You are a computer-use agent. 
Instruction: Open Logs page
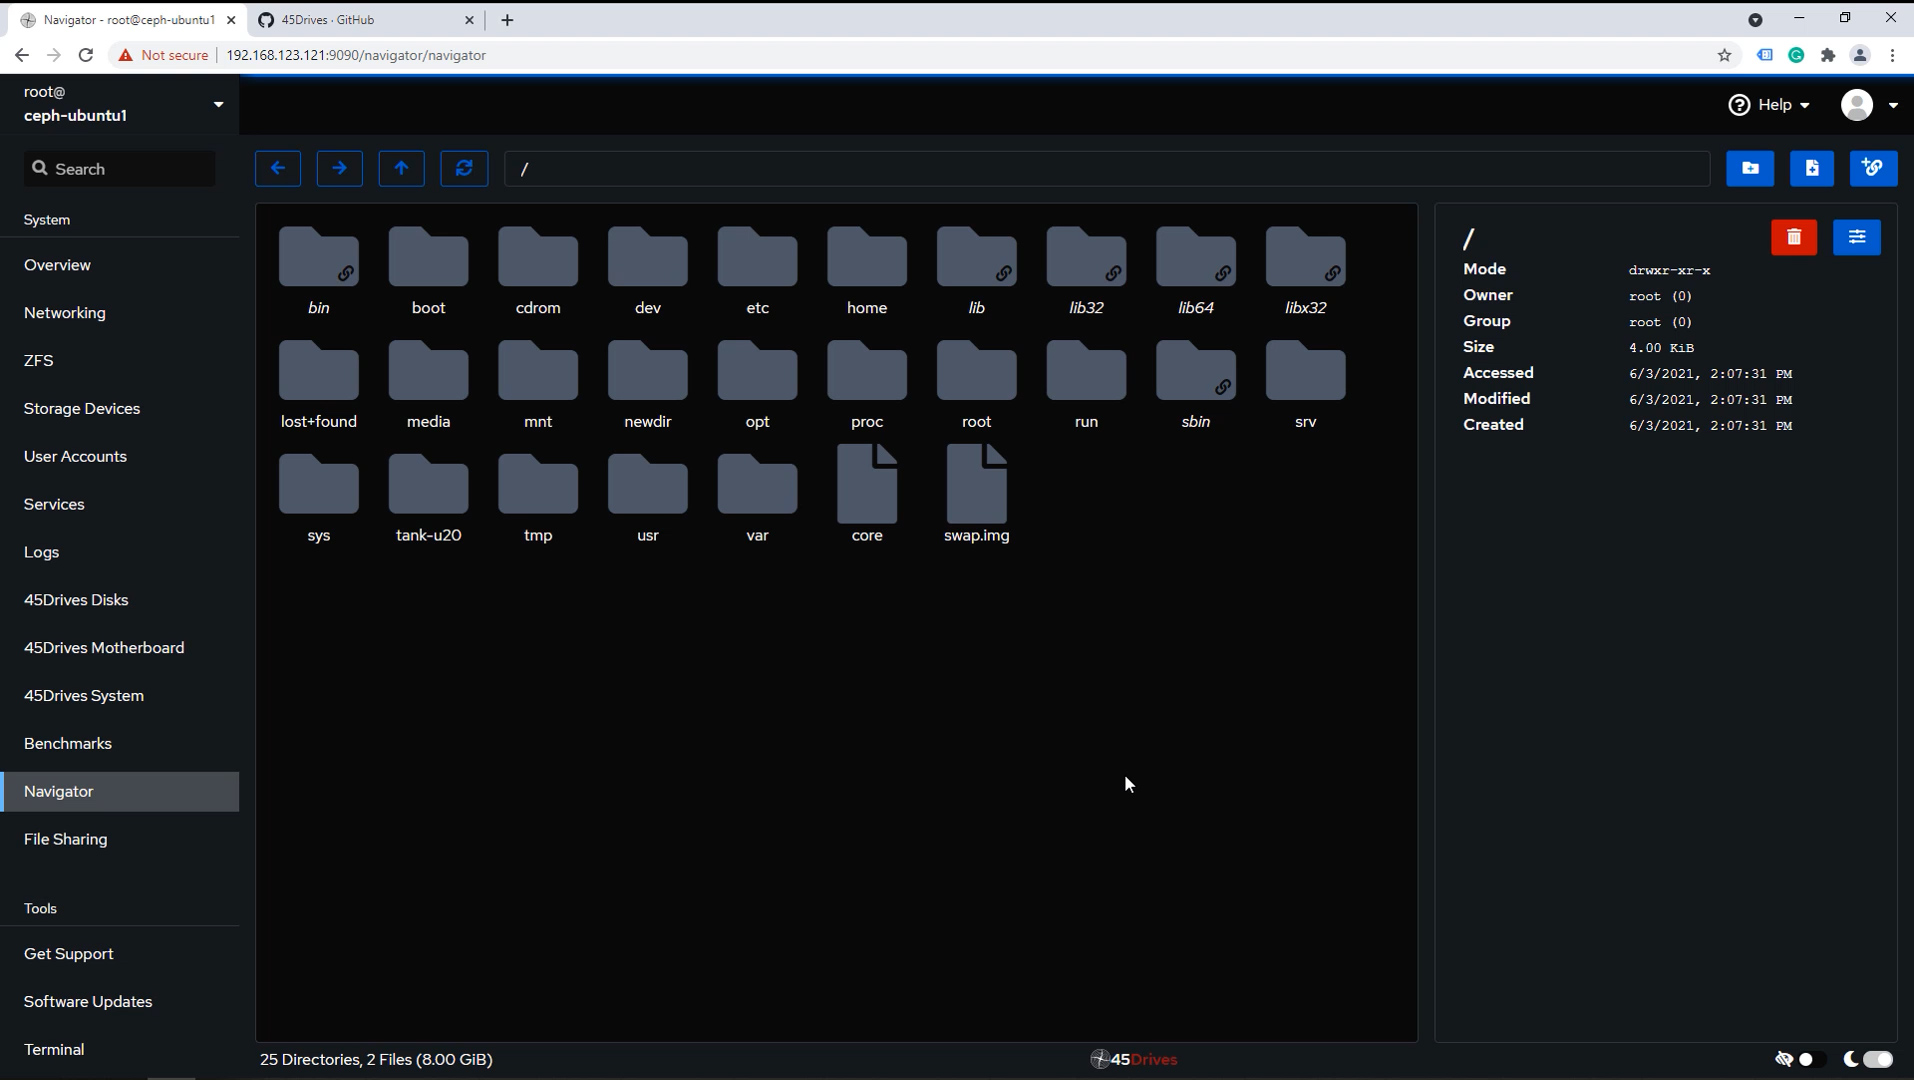(120, 553)
